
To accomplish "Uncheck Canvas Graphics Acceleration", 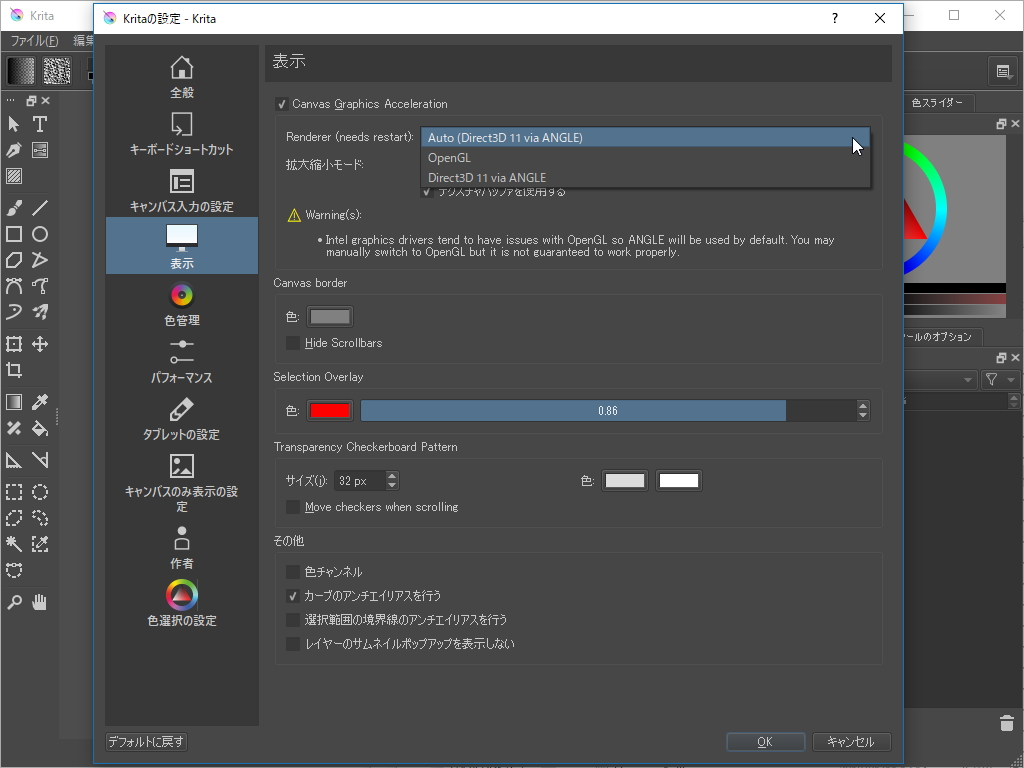I will point(282,104).
